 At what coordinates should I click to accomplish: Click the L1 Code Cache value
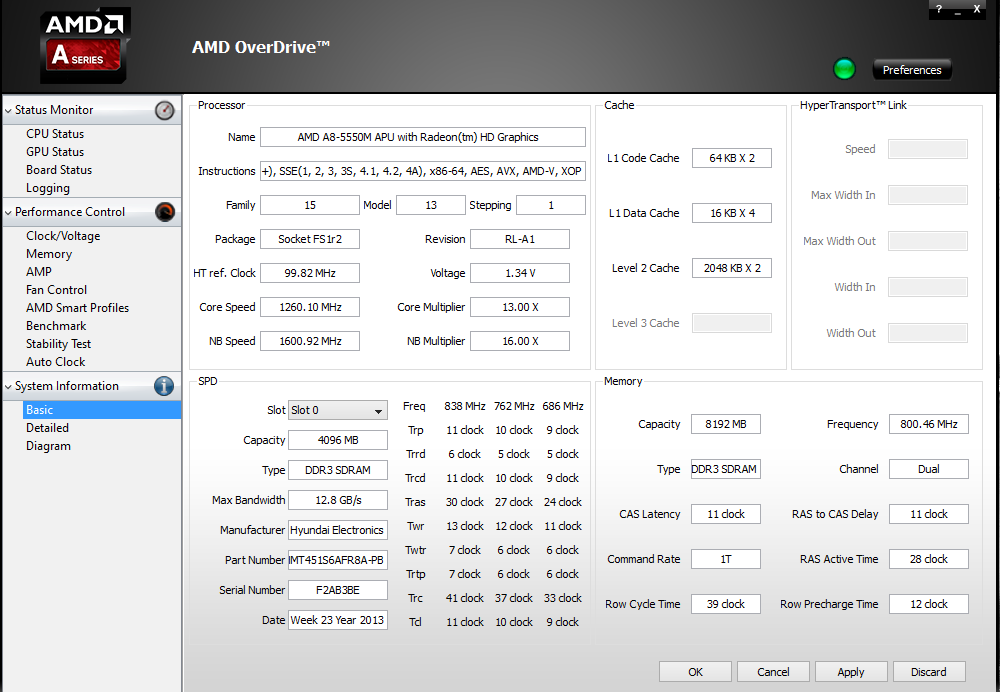[x=732, y=158]
